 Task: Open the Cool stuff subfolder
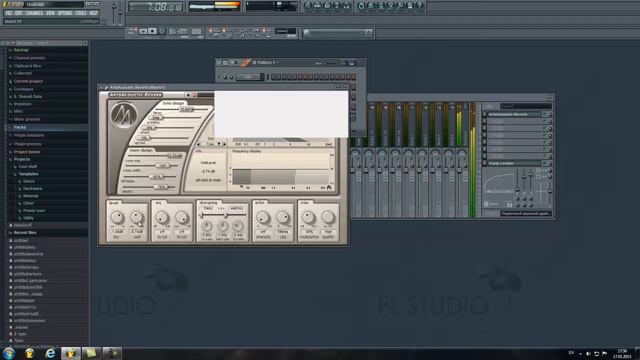coord(27,167)
